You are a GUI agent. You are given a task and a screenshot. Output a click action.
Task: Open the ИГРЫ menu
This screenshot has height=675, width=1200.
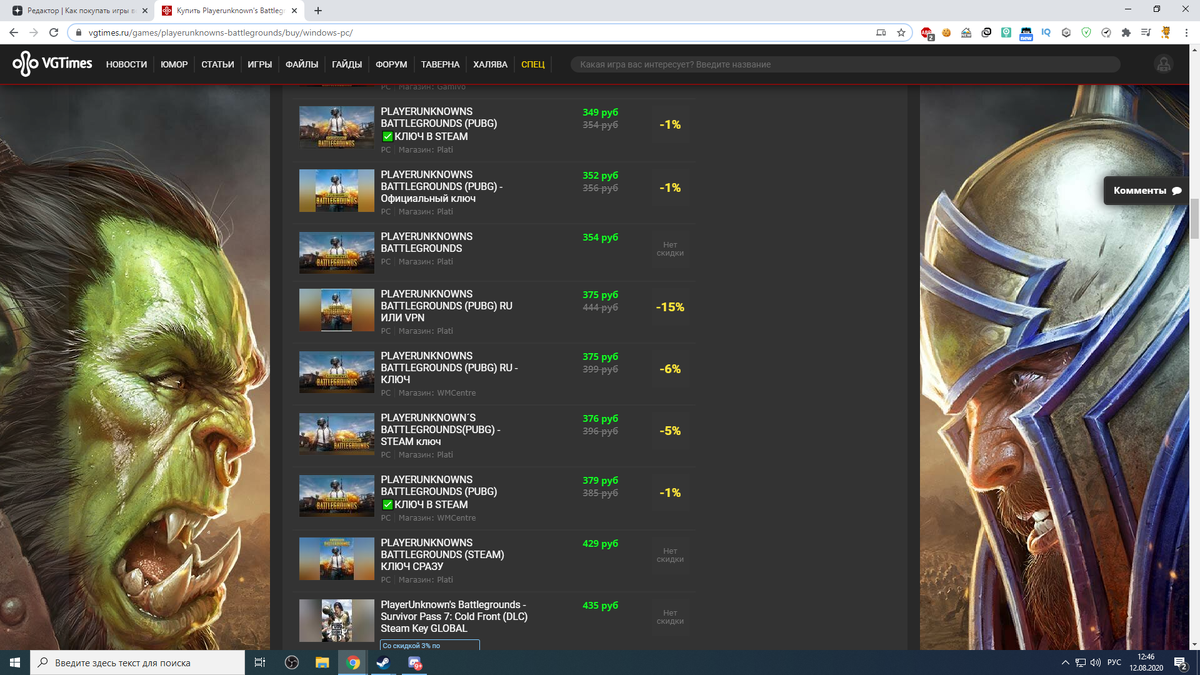[260, 64]
